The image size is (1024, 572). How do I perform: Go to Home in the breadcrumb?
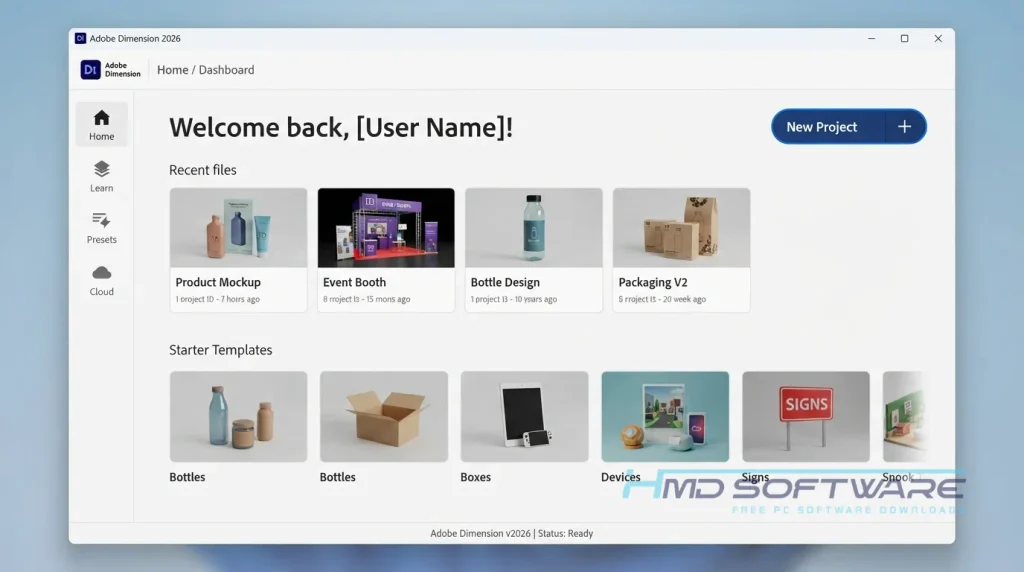172,70
